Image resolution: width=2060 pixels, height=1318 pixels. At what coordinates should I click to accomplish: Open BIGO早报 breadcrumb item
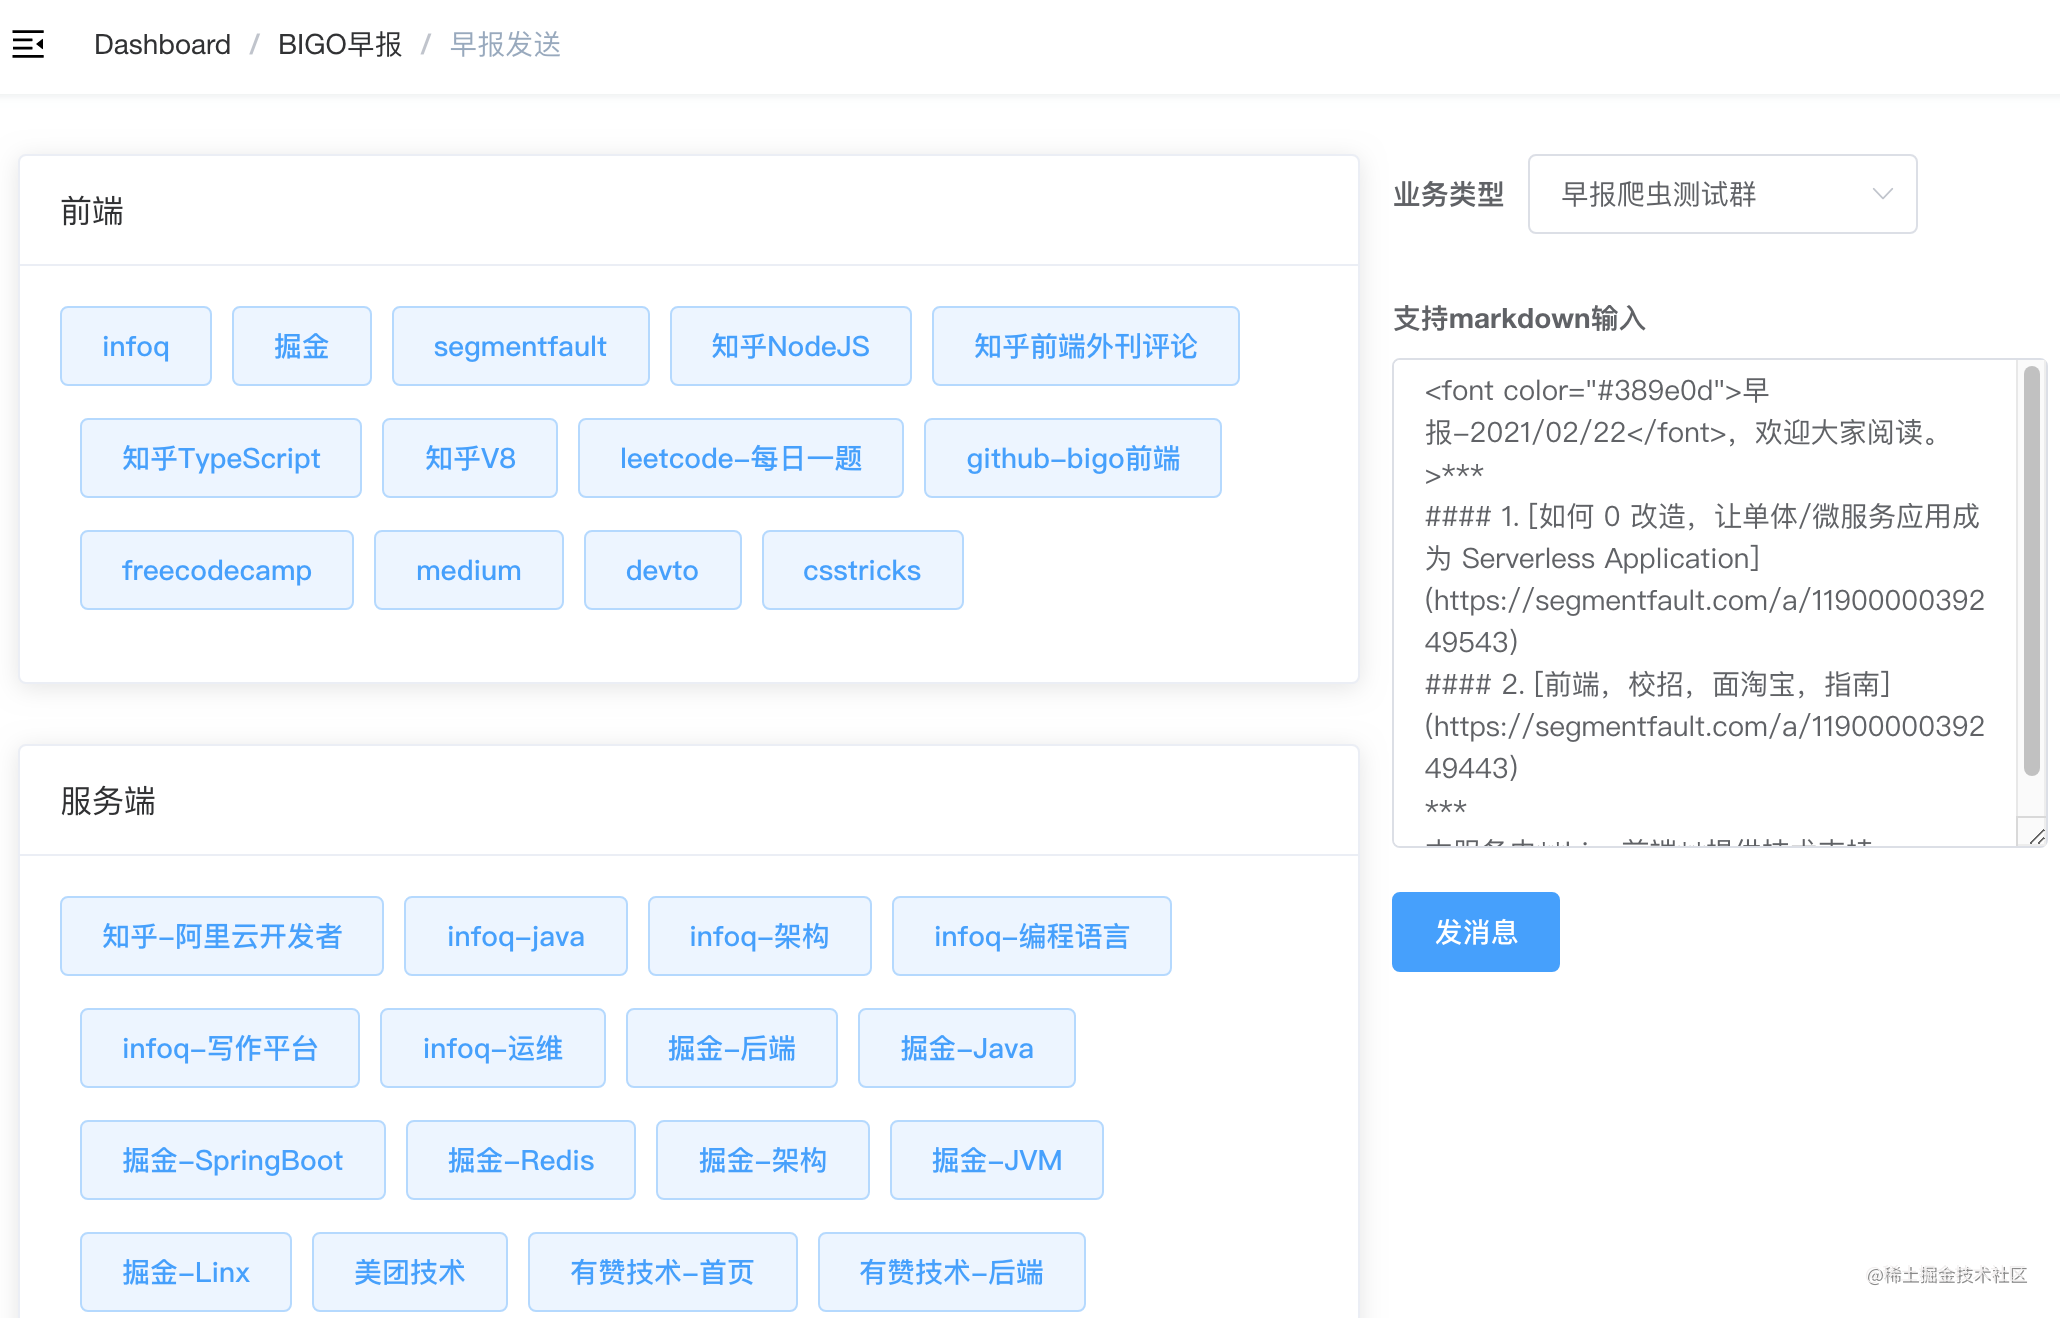[340, 44]
